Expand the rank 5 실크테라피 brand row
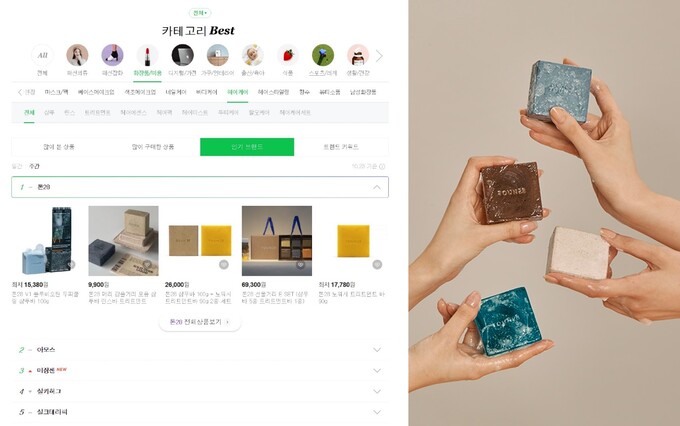Image resolution: width=680 pixels, height=426 pixels. coord(200,412)
